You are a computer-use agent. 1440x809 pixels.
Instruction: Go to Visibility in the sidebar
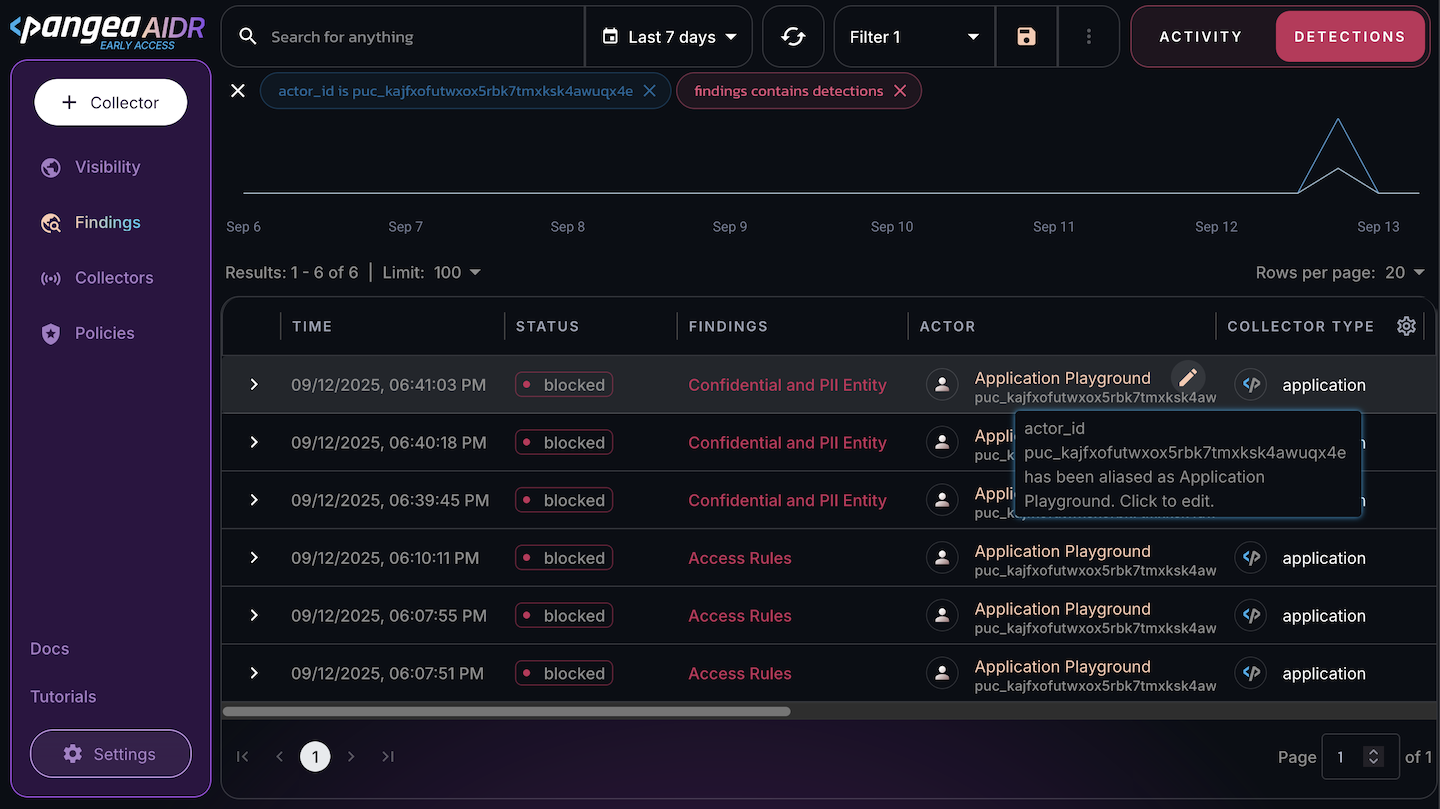[x=107, y=167]
